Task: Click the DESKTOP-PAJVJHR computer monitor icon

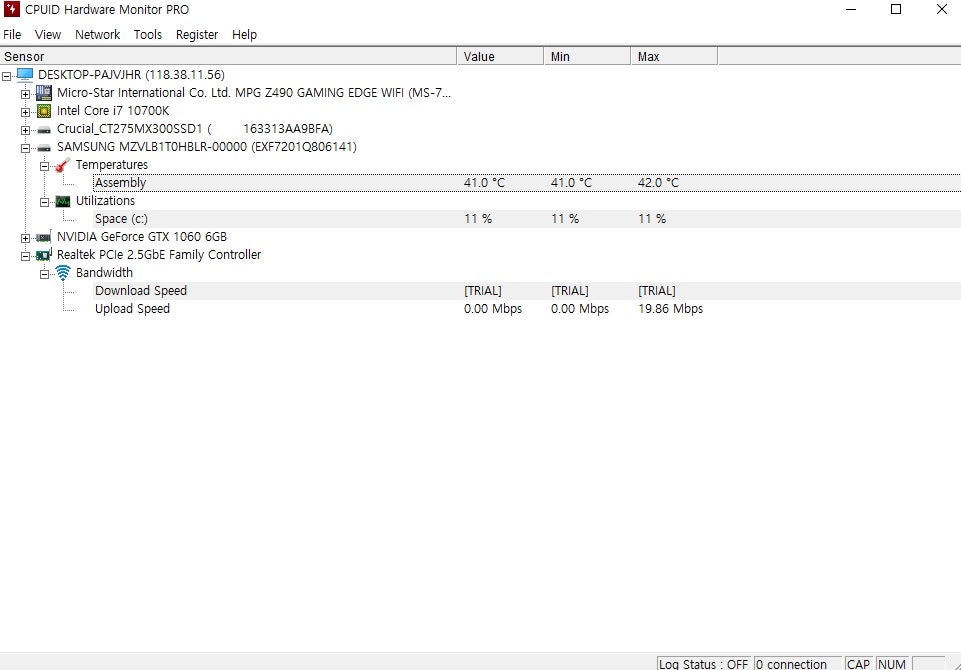Action: [25, 75]
